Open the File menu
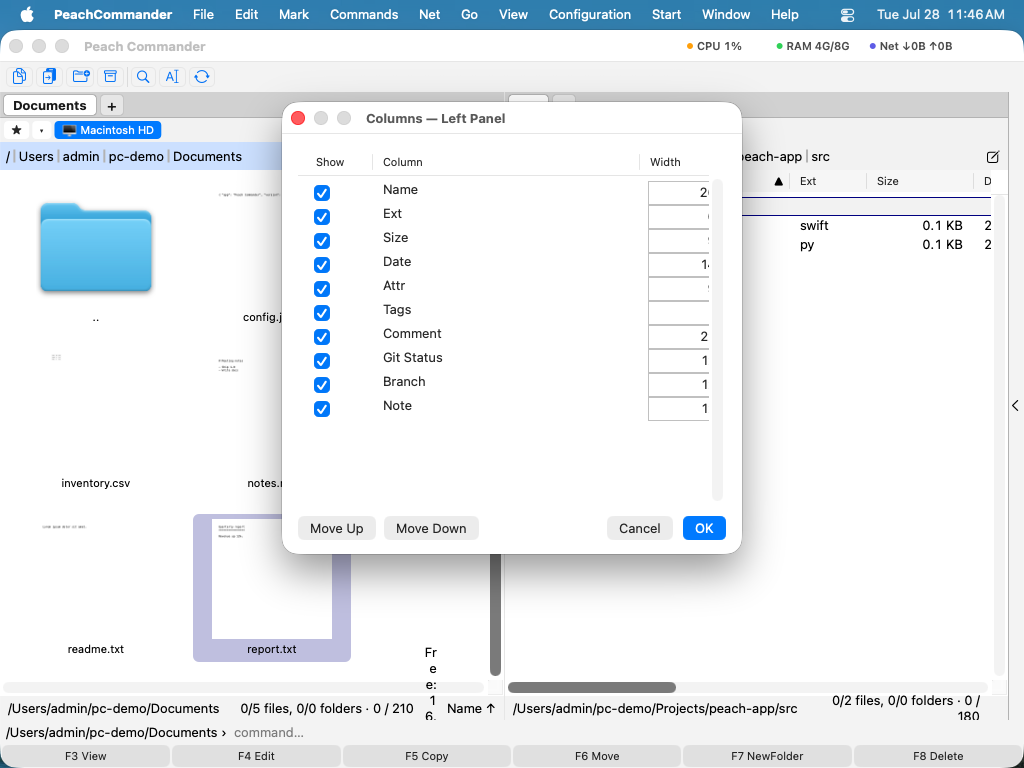 203,14
